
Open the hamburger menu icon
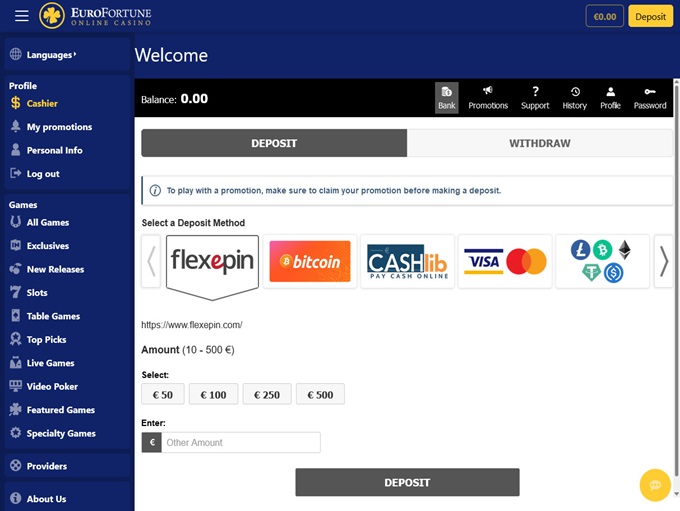(22, 16)
